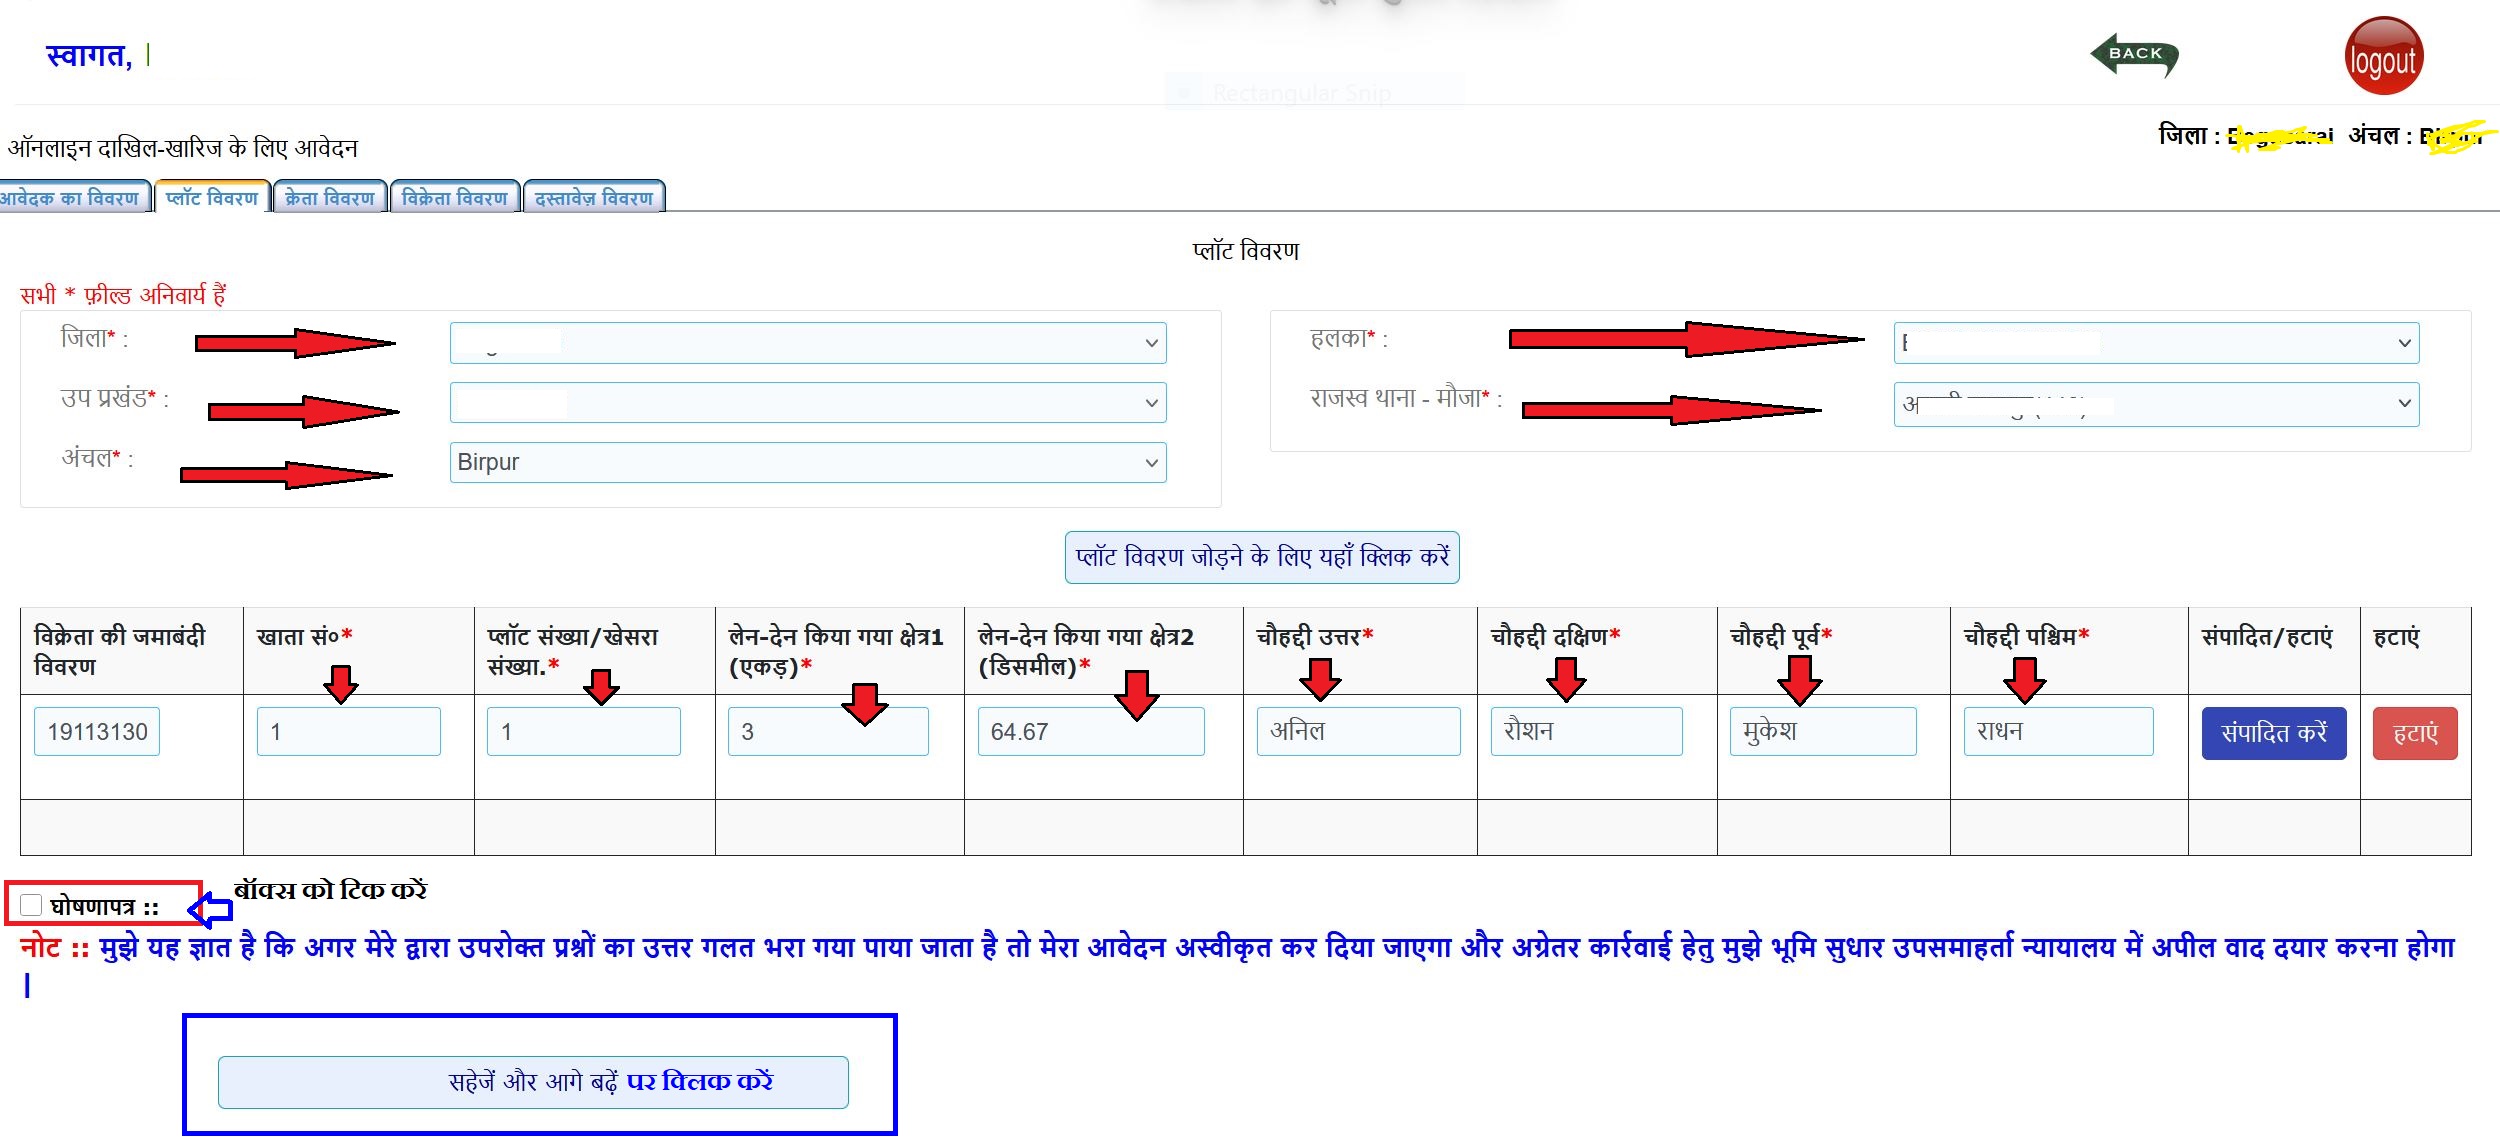Image resolution: width=2500 pixels, height=1140 pixels.
Task: Select the दस्तावेज़ विवरण tab
Action: pos(593,198)
